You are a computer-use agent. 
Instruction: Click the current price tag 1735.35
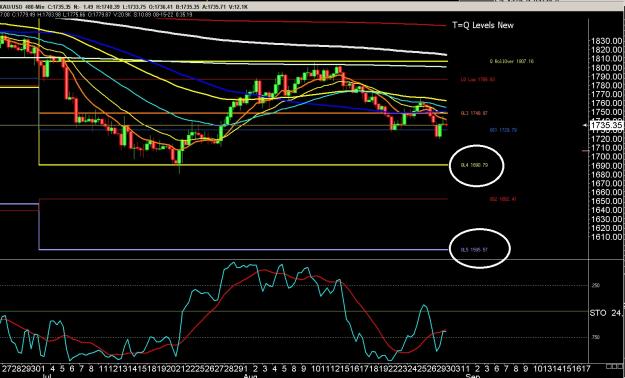(x=606, y=126)
